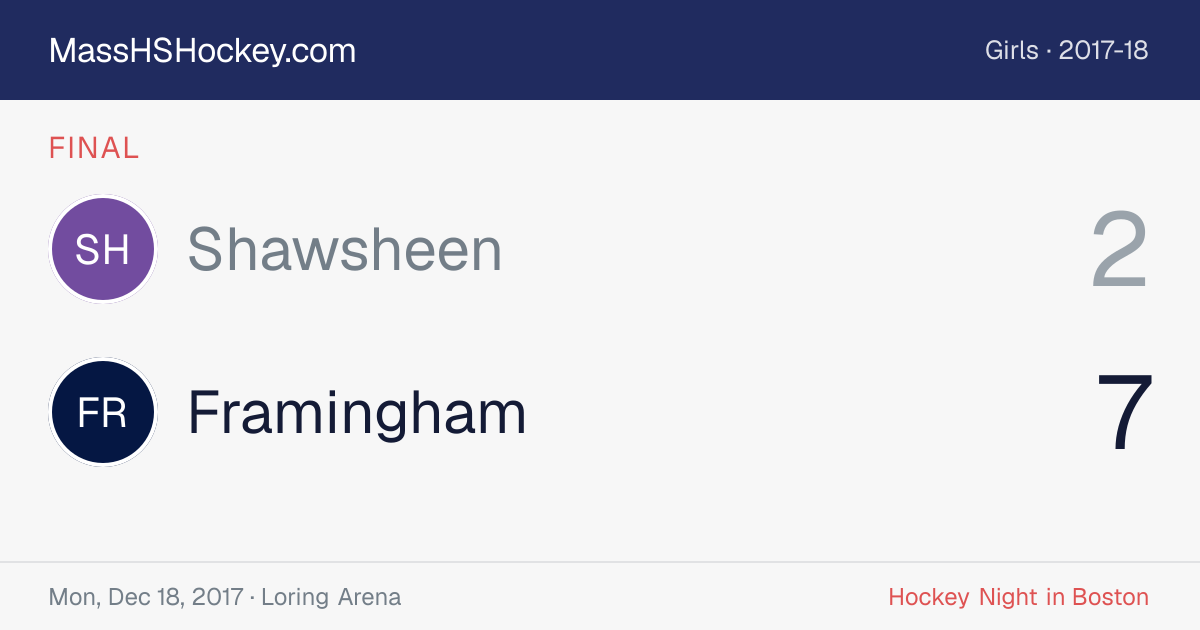Click Shawsheen's score of 2

coord(1119,250)
